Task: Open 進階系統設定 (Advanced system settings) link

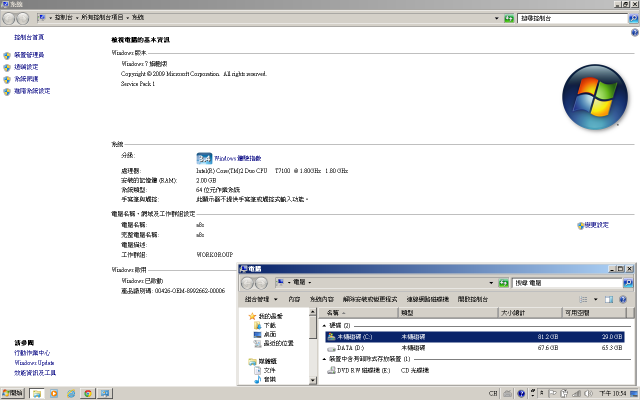Action: click(32, 91)
